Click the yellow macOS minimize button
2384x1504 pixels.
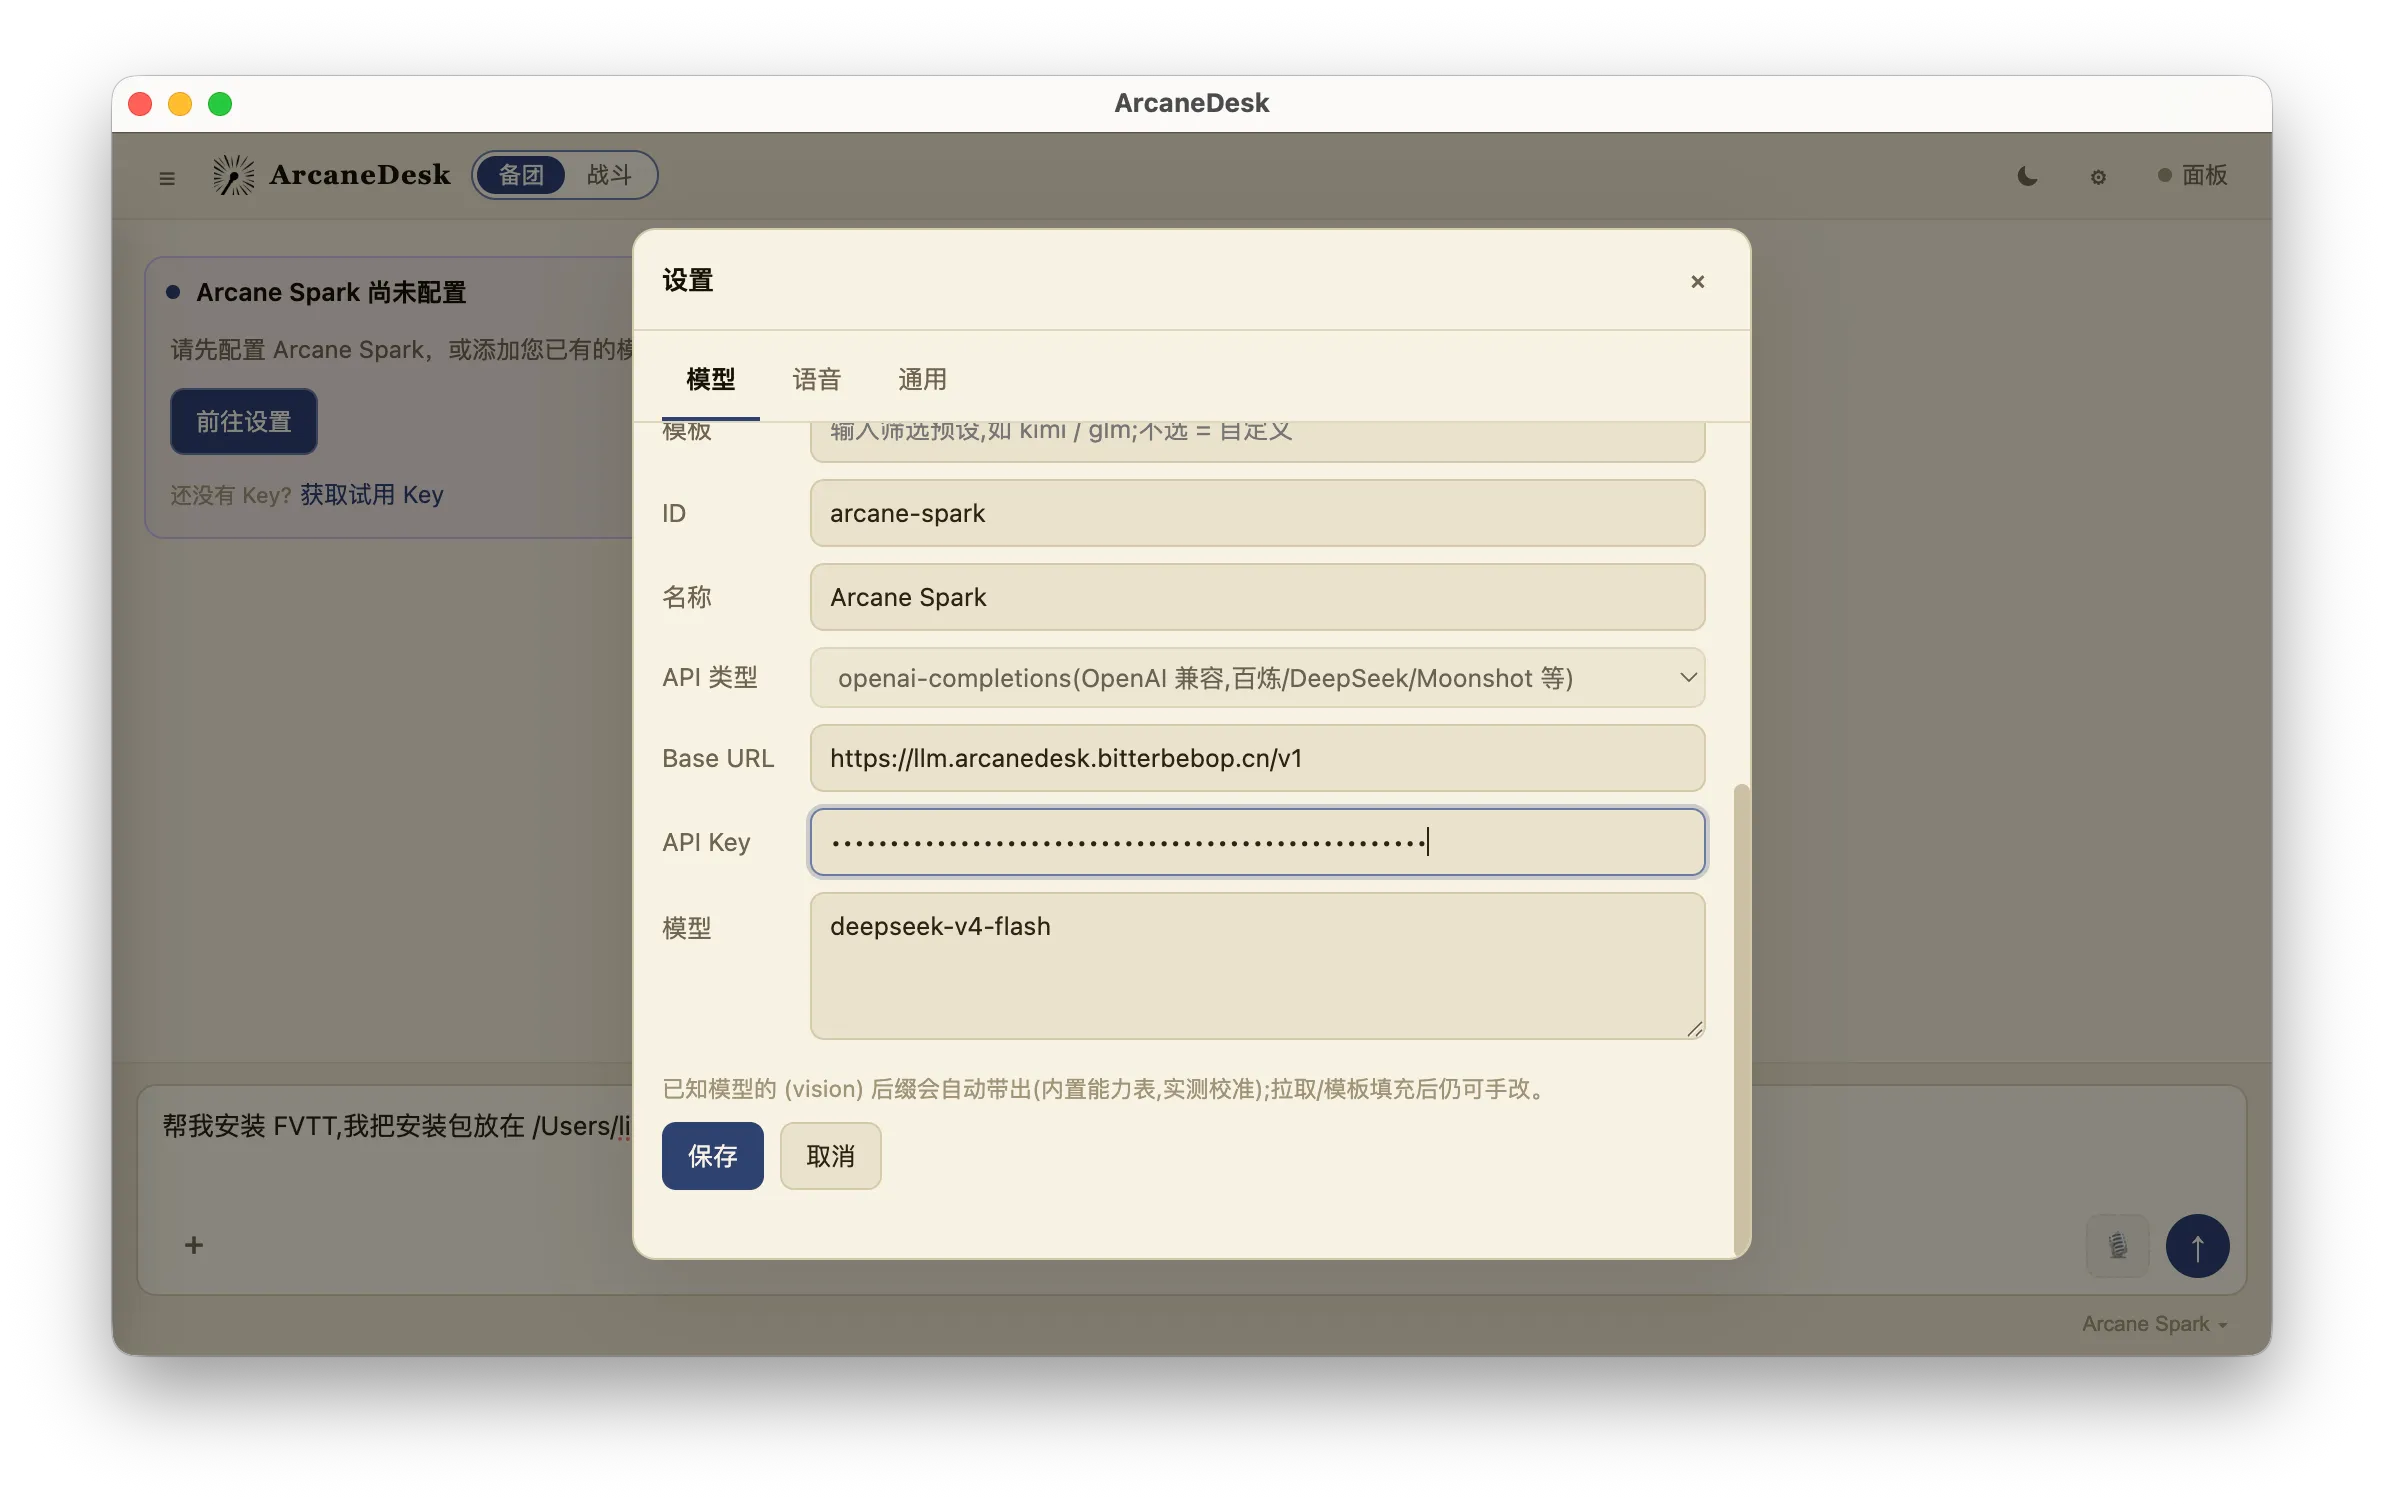[180, 104]
